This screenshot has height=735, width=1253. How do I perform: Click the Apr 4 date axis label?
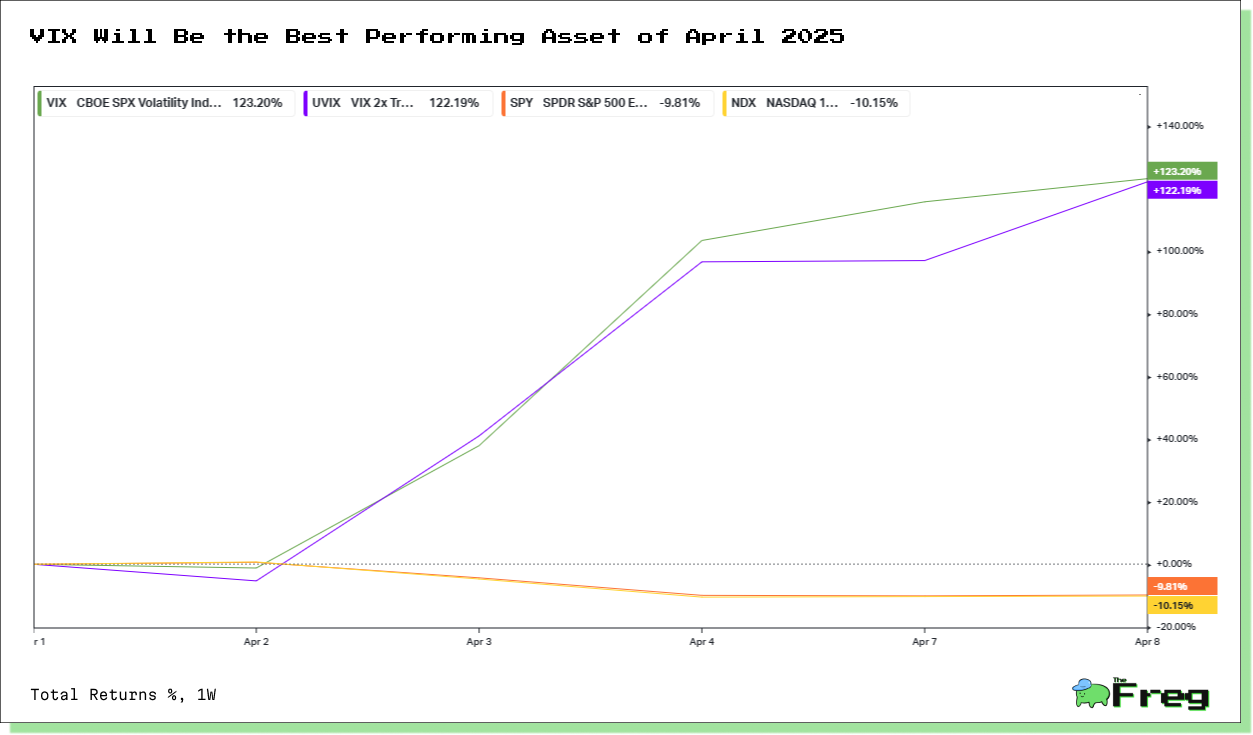pyautogui.click(x=702, y=641)
